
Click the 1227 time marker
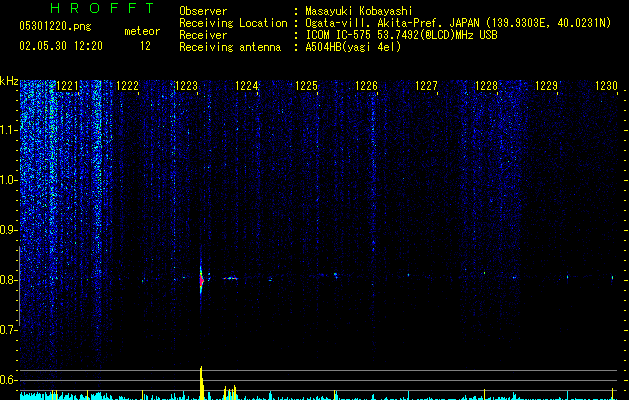426,86
